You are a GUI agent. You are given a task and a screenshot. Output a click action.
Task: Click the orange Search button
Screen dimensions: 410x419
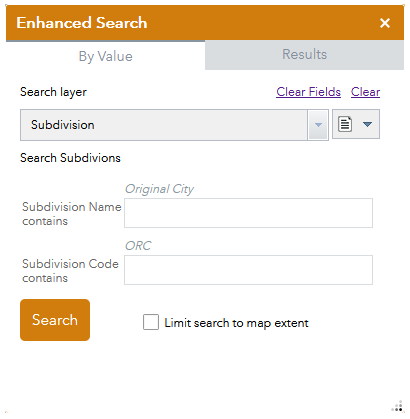tap(55, 320)
